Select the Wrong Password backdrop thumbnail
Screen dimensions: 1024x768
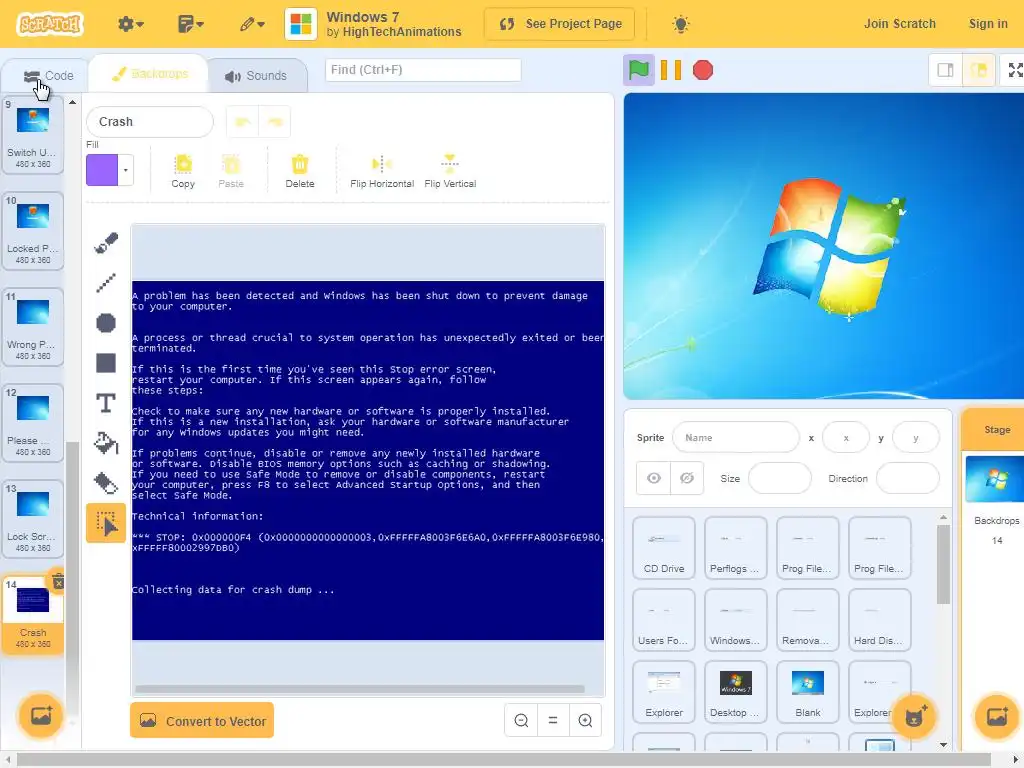point(33,327)
